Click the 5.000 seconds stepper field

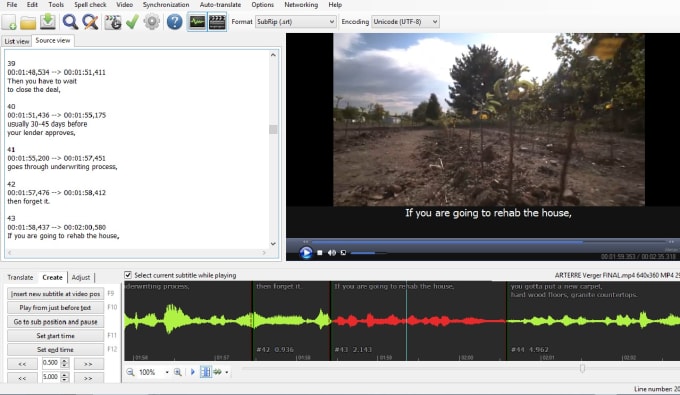[55, 377]
